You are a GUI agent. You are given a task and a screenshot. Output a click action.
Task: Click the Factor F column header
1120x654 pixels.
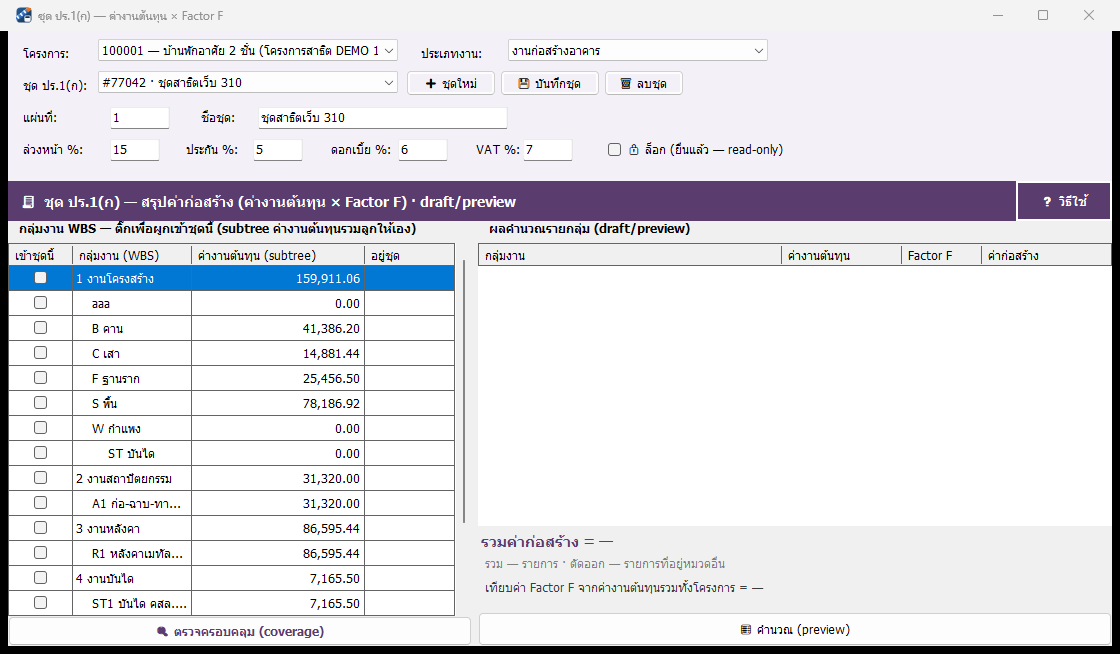941,256
